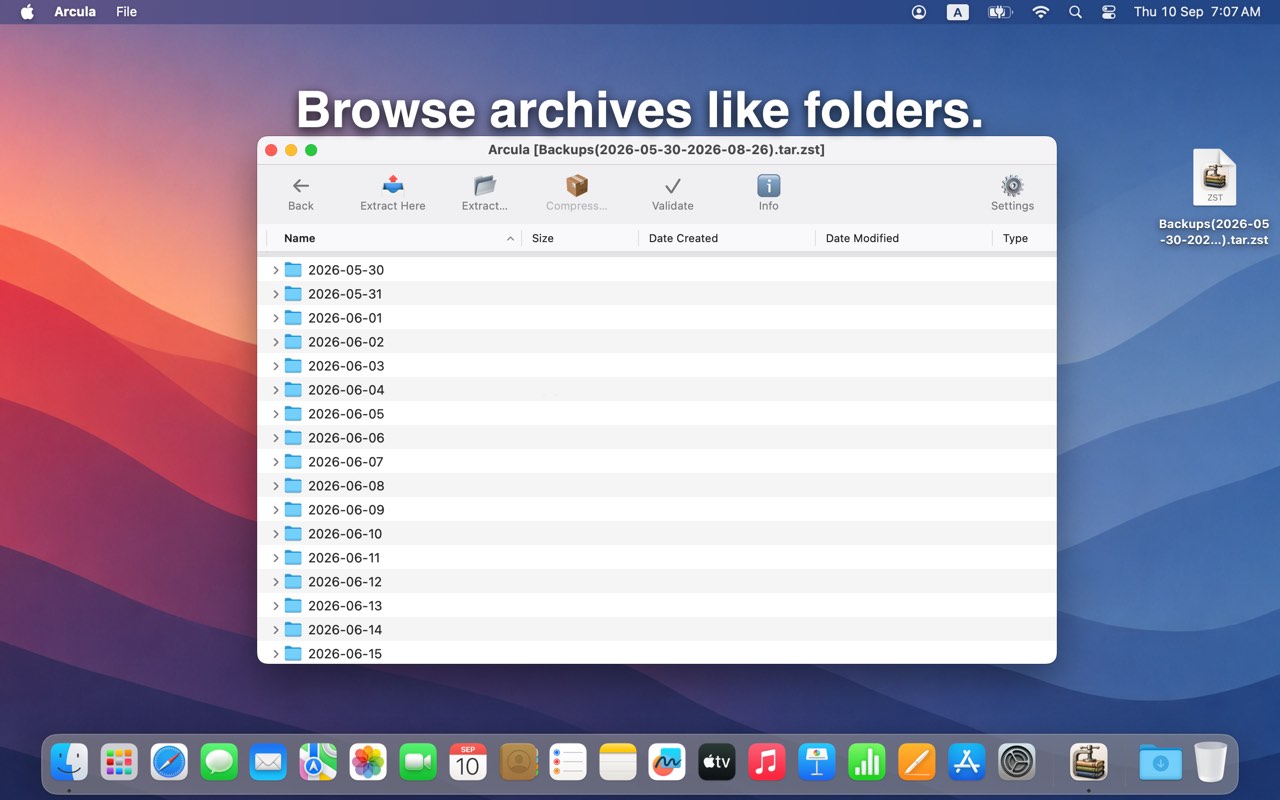Open Freeform from the Dock

[667, 763]
